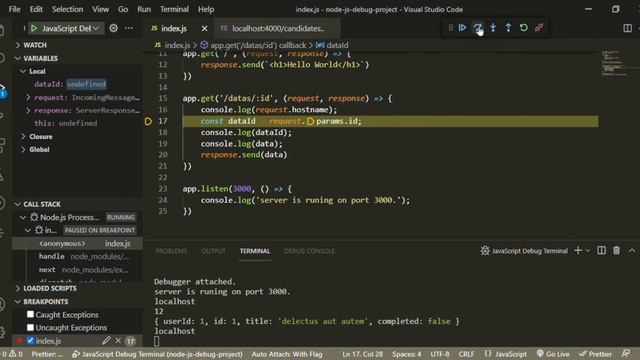Maximize the panel with chevron up
Image resolution: width=640 pixels, height=360 pixels.
(x=632, y=251)
